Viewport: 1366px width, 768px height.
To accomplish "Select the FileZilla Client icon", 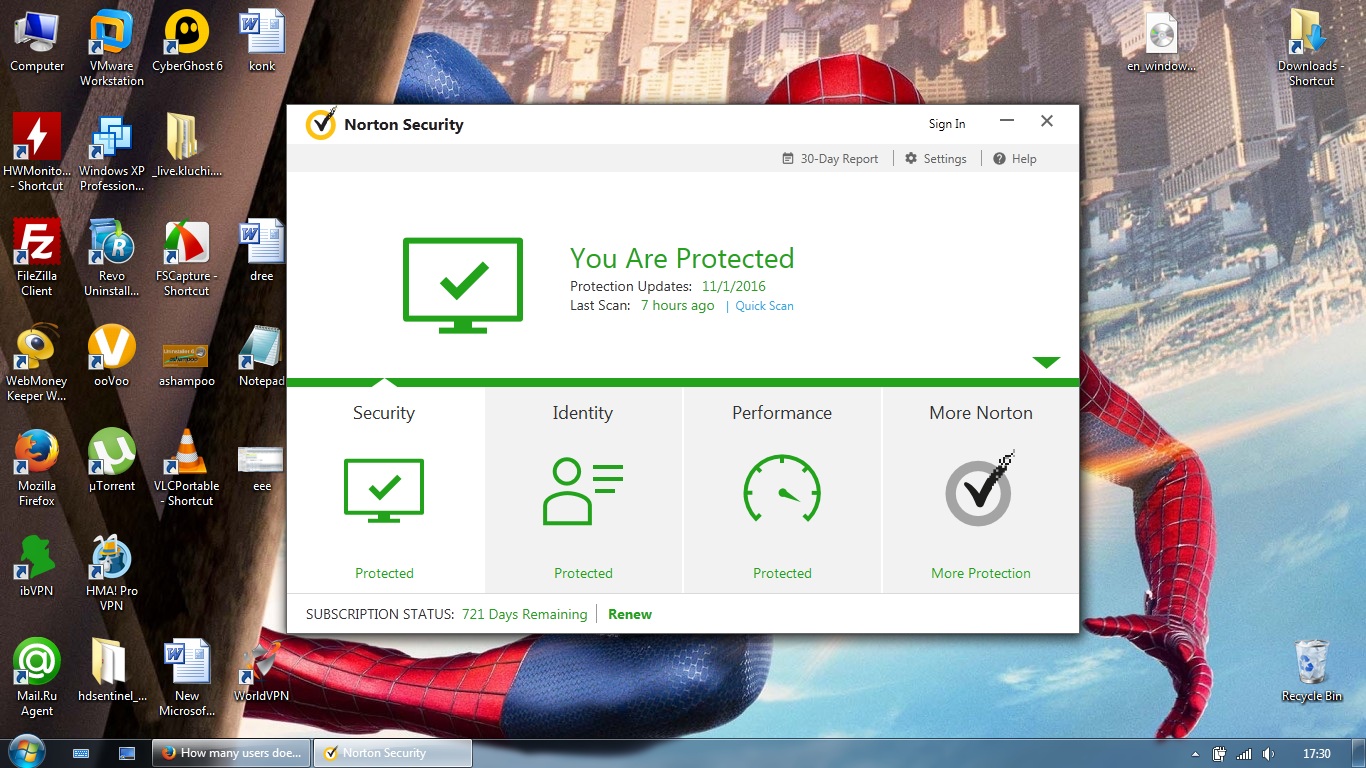I will pyautogui.click(x=37, y=258).
